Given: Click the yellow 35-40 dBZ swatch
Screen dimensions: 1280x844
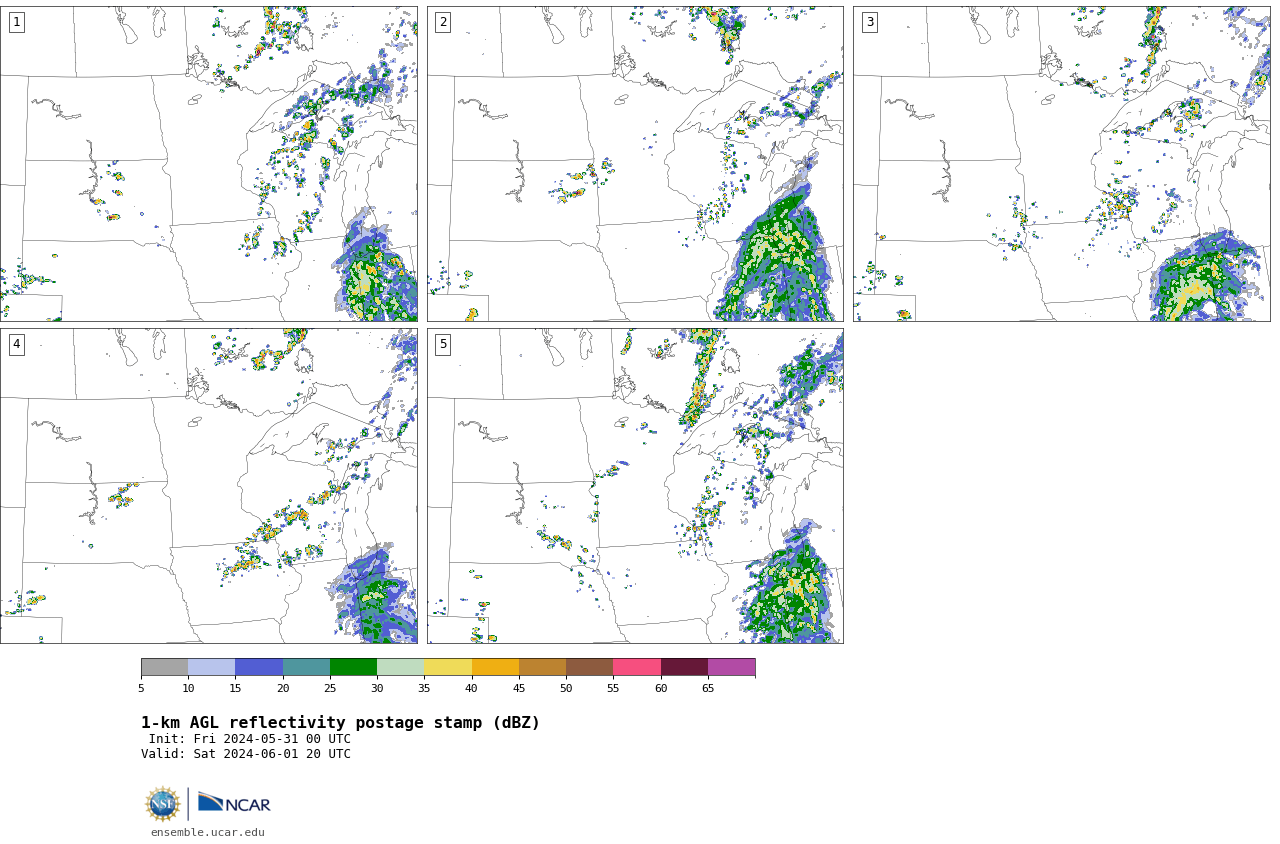Looking at the screenshot, I should pyautogui.click(x=448, y=667).
